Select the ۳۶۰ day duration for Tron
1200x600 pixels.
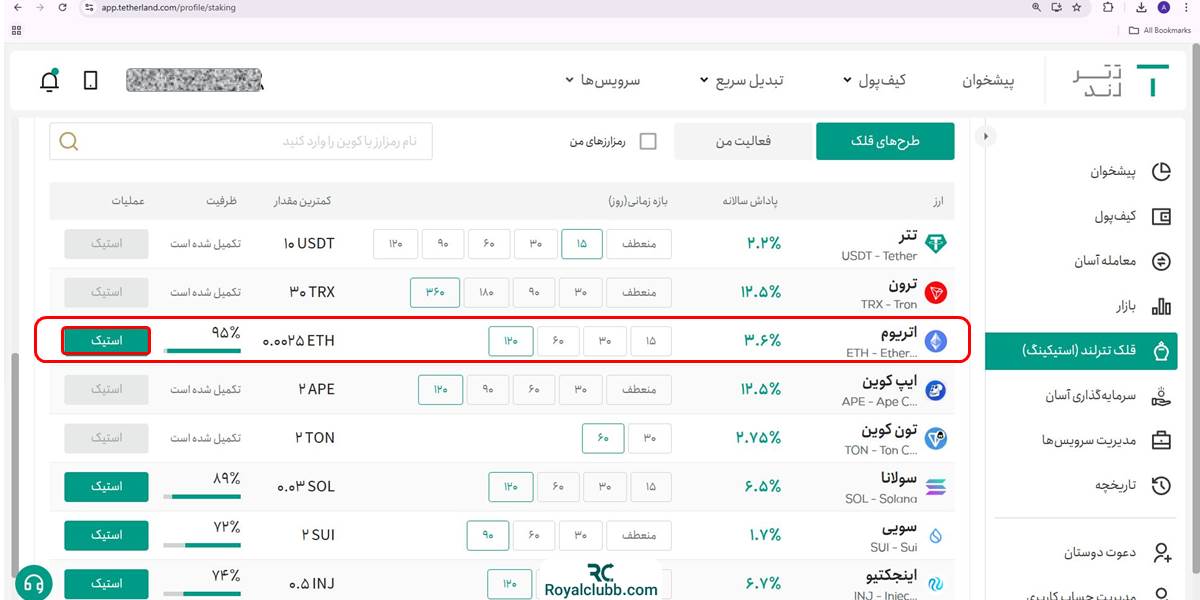tap(435, 292)
